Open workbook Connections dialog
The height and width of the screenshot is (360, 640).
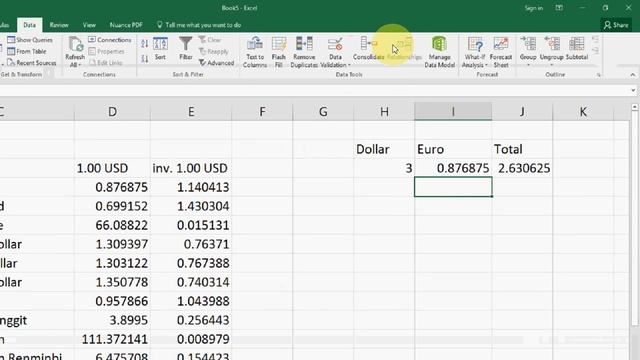tap(110, 40)
